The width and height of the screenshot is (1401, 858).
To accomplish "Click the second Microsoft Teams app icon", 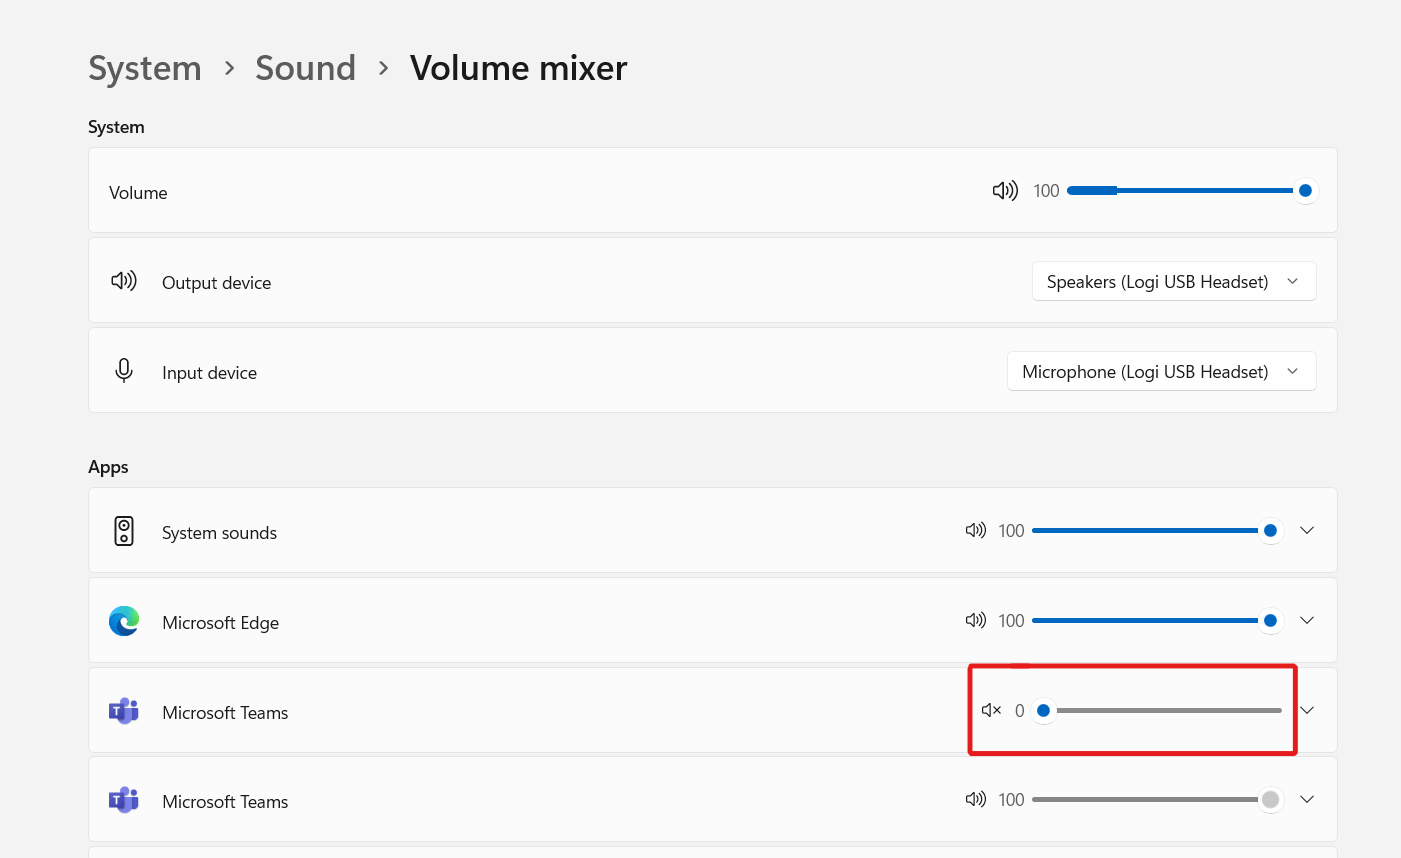I will pyautogui.click(x=124, y=800).
